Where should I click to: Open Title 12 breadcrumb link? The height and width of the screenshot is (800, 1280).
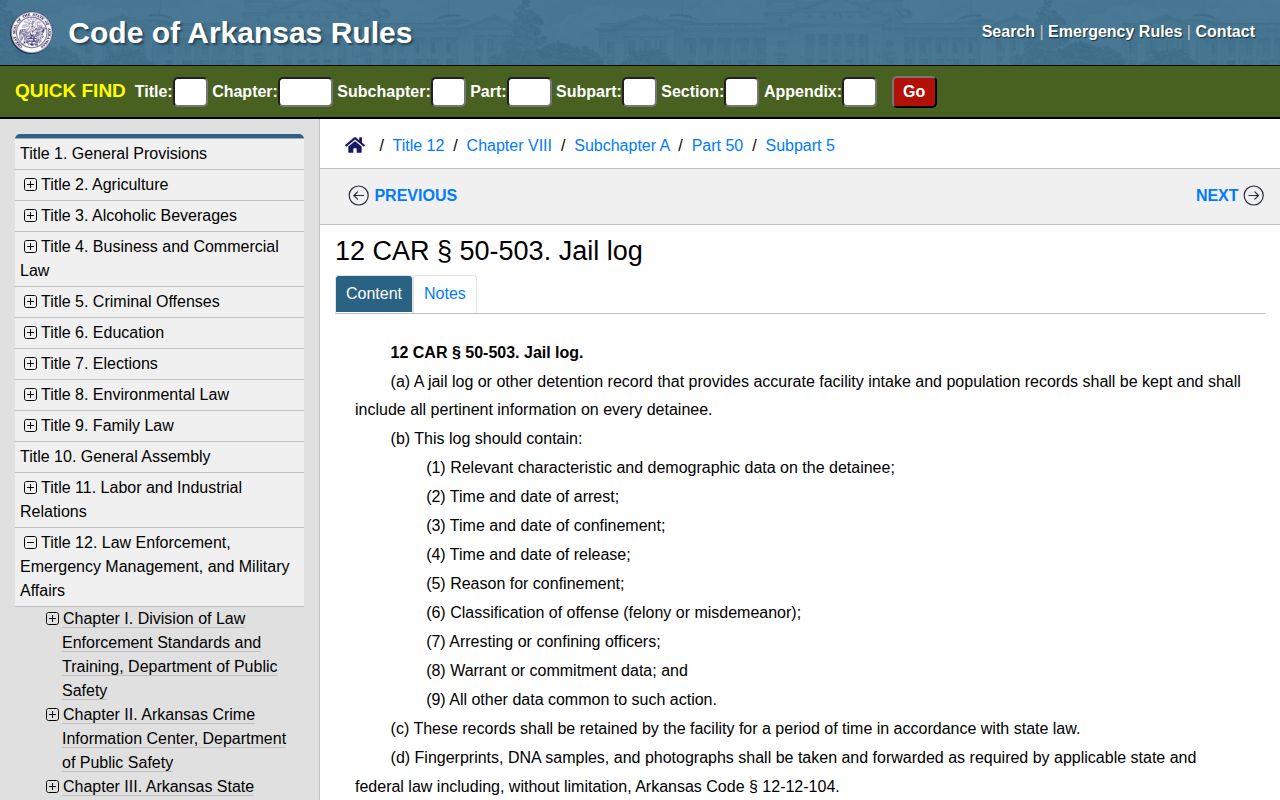point(418,145)
